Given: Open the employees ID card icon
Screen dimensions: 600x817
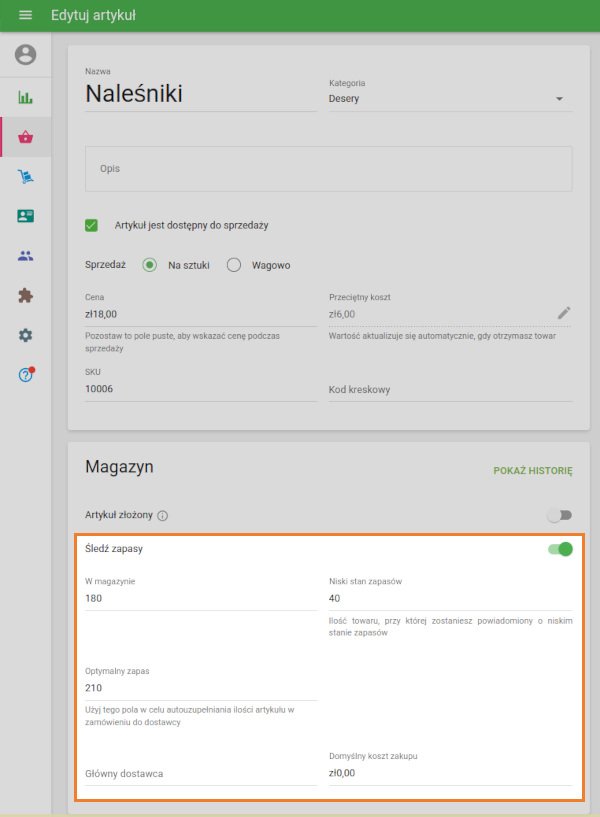Looking at the screenshot, I should click(25, 216).
